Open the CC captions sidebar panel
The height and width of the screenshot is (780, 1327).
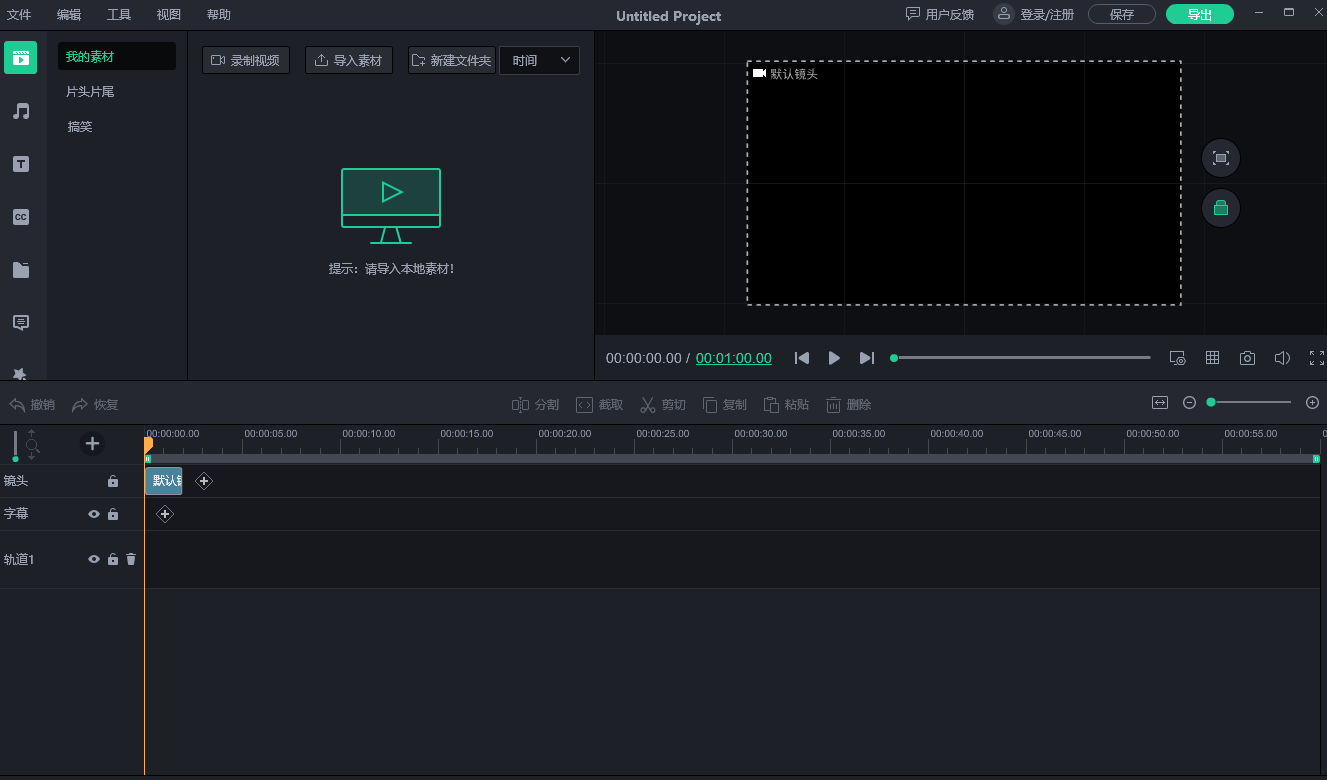coord(20,217)
